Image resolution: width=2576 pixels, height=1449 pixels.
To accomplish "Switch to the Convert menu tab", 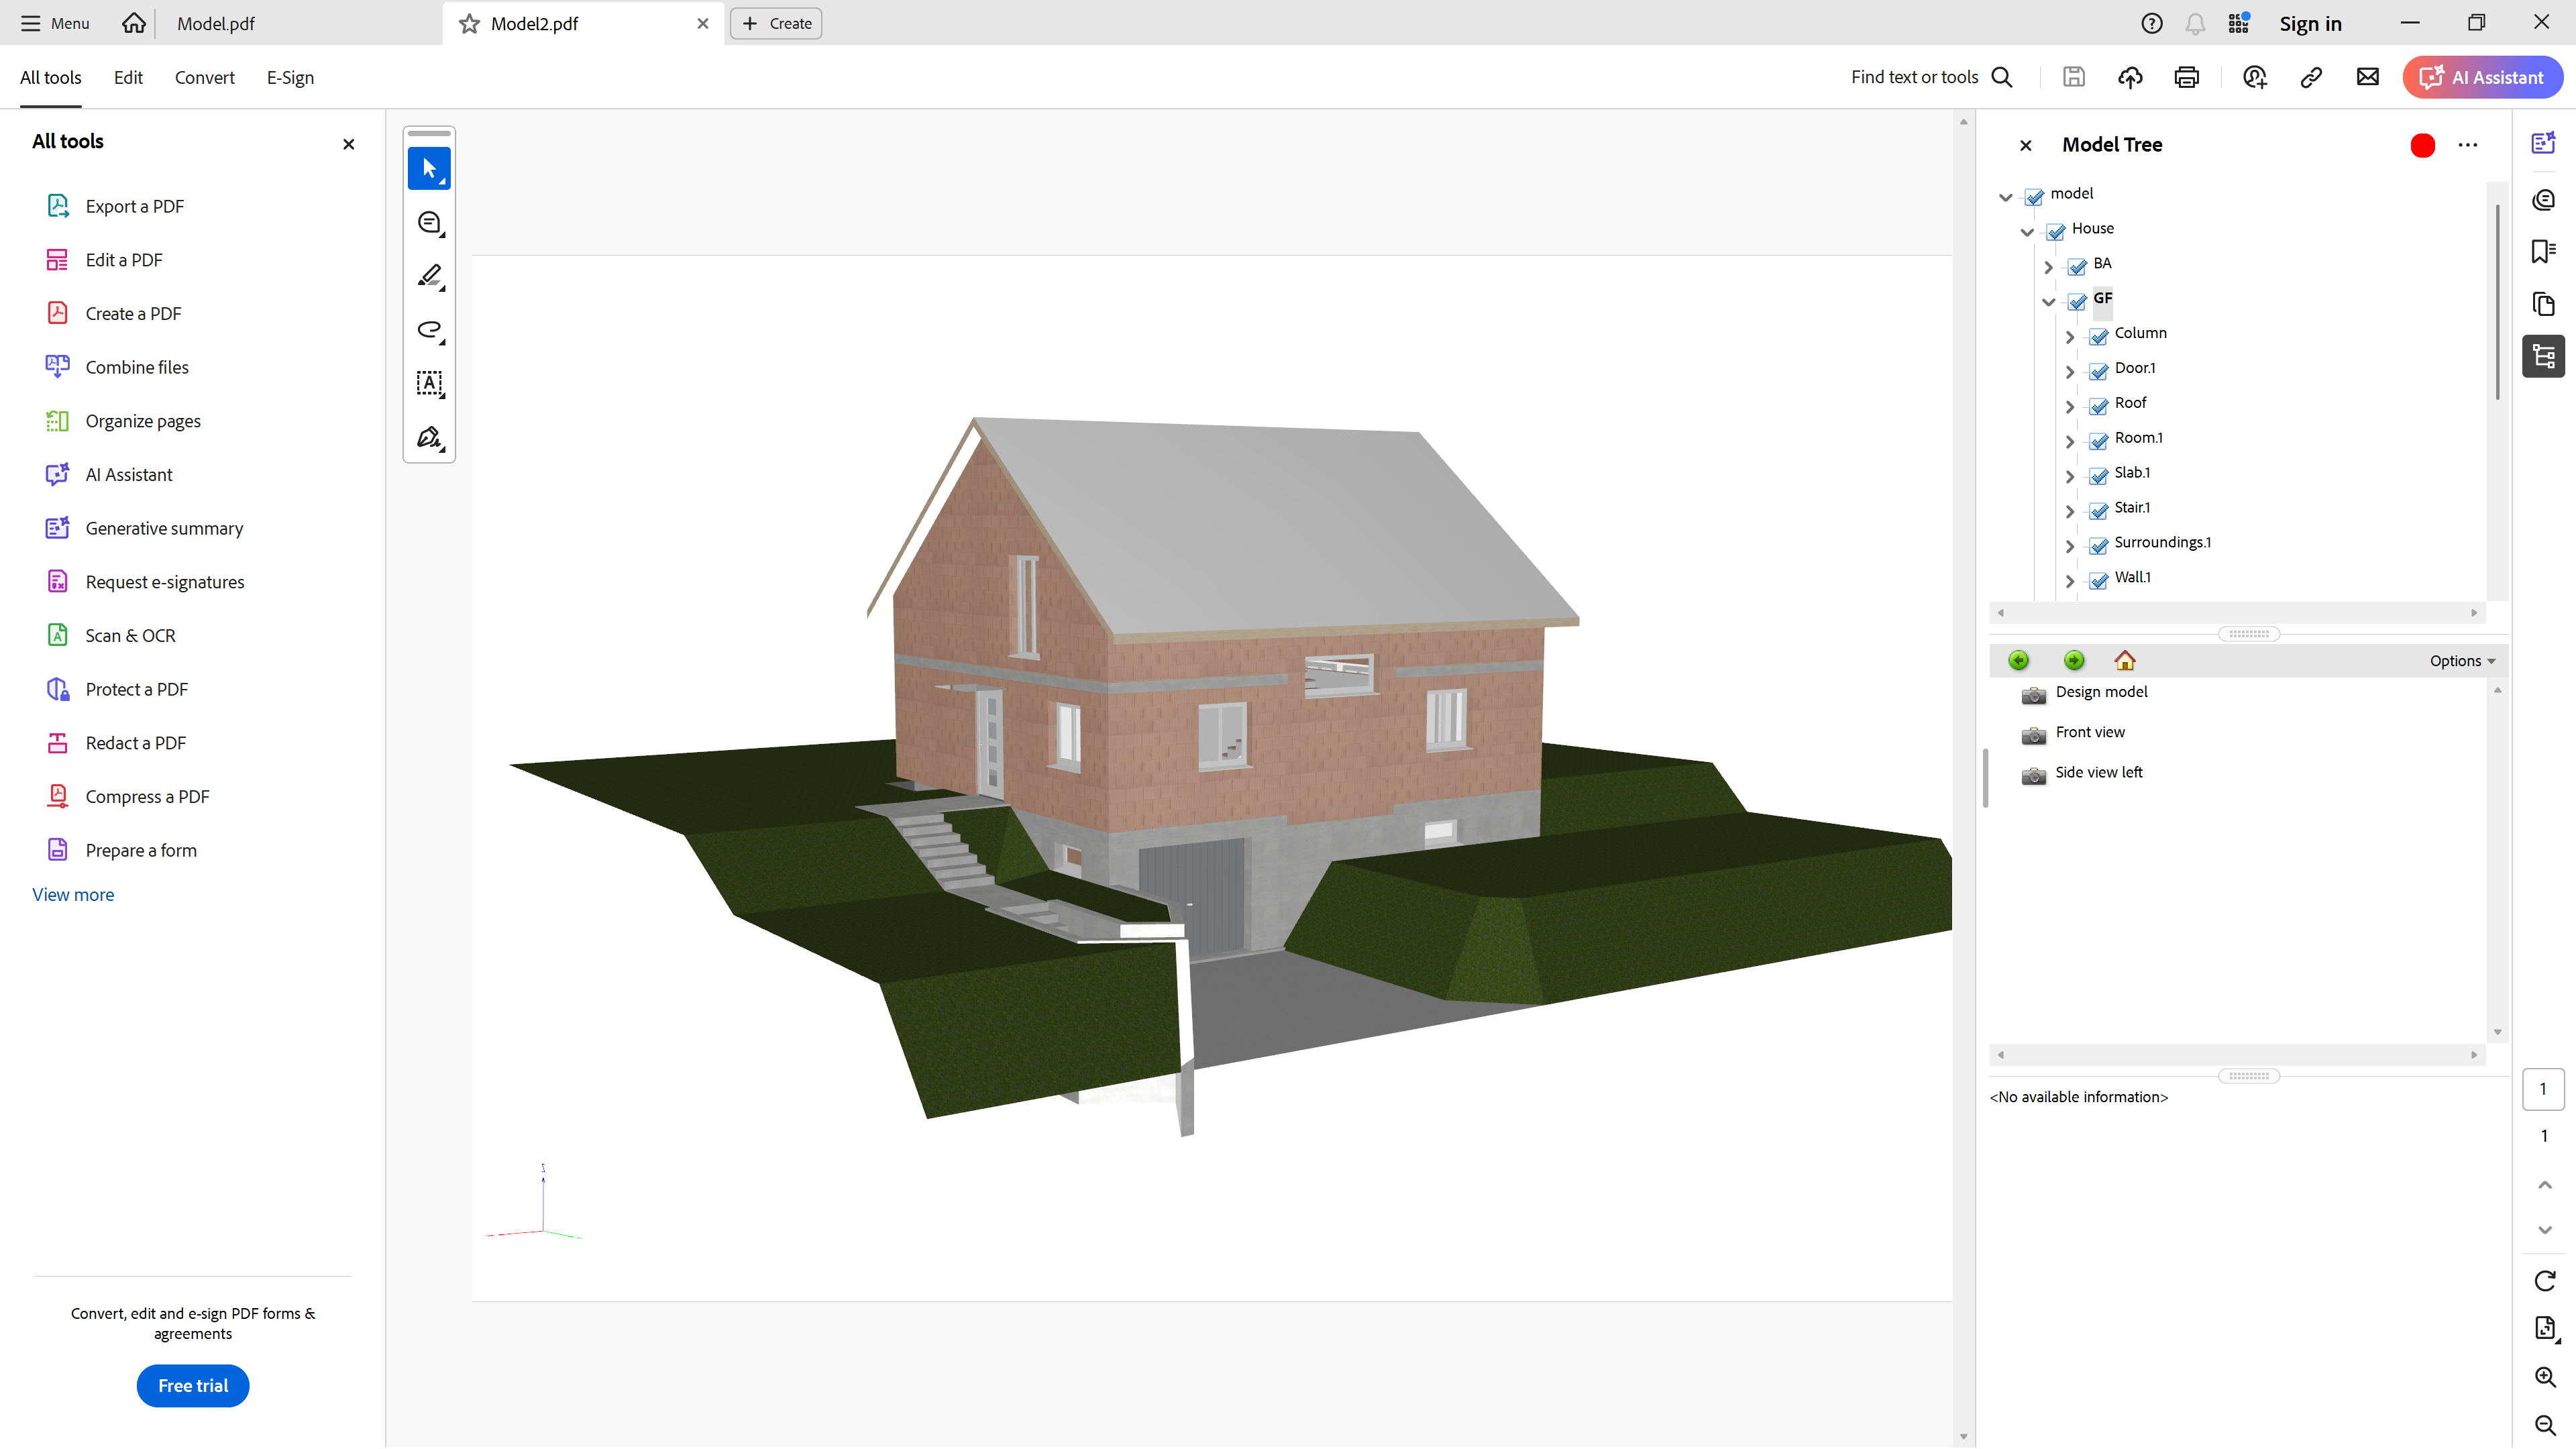I will tap(204, 77).
